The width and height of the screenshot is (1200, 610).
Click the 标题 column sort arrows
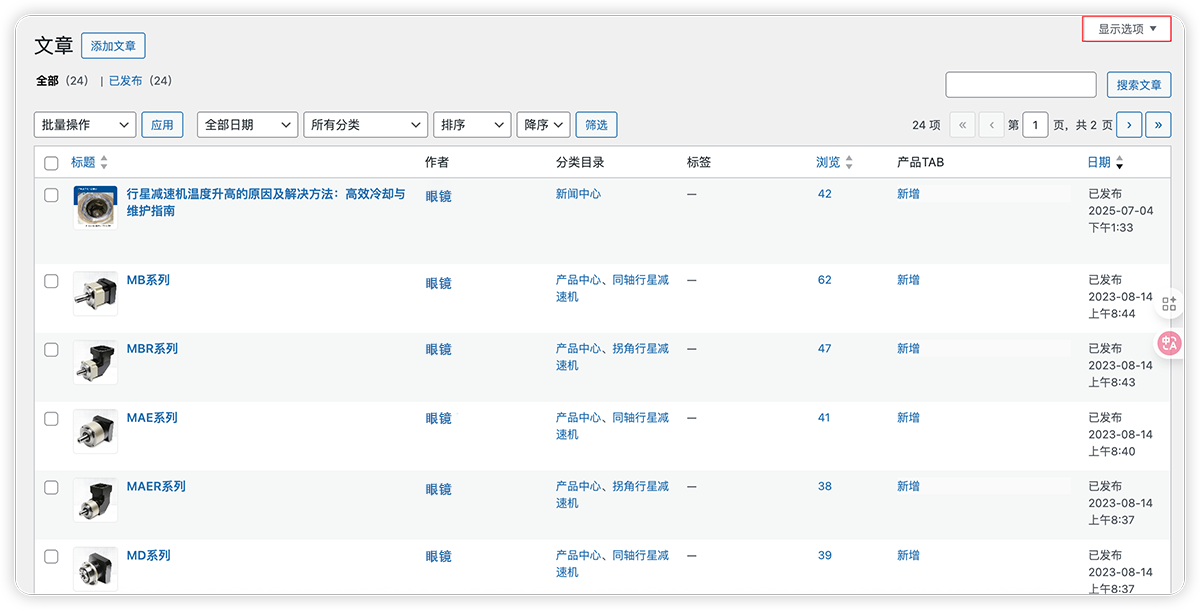pyautogui.click(x=104, y=163)
